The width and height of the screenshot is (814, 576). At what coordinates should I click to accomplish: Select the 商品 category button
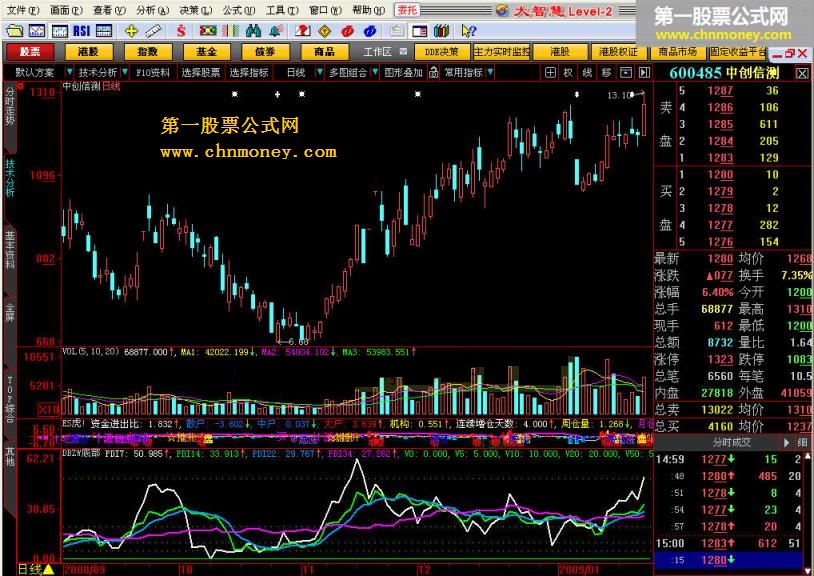point(324,52)
